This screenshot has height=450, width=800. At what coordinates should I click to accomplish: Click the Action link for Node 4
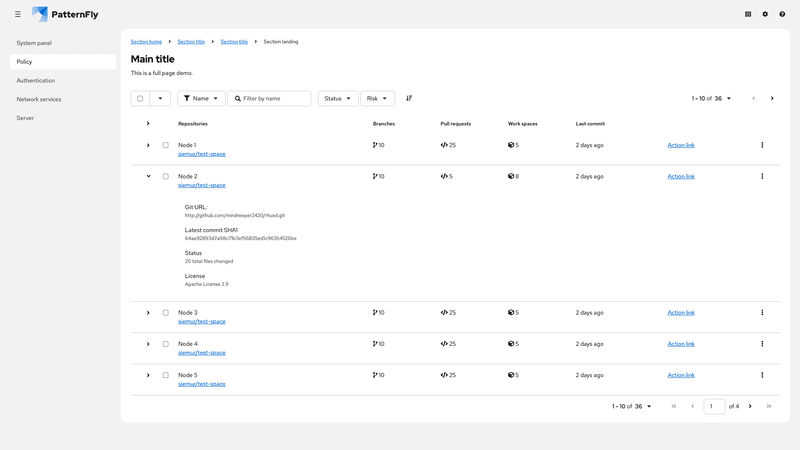click(681, 343)
